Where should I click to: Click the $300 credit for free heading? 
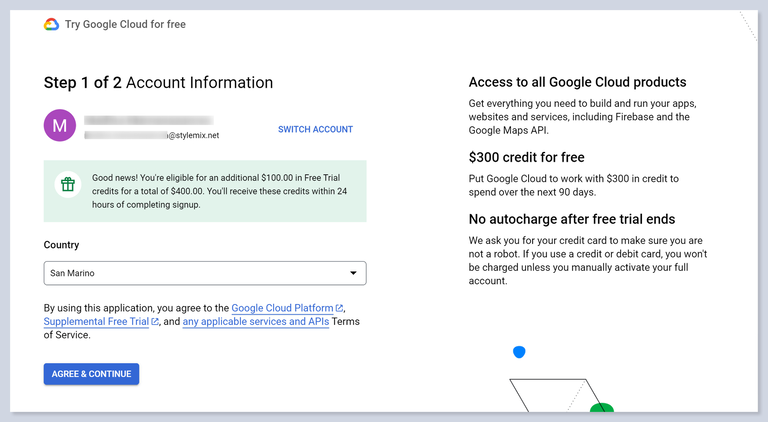[526, 157]
